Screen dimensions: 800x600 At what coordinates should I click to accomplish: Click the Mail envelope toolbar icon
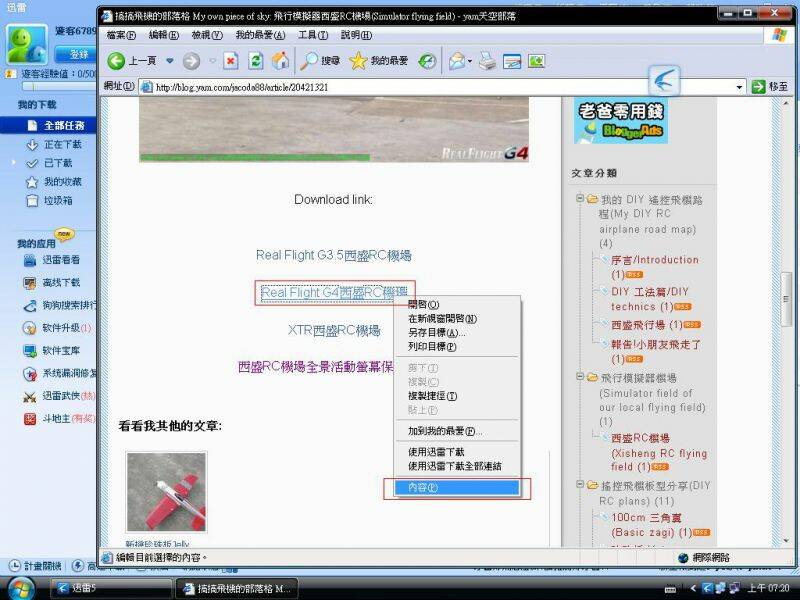(456, 61)
